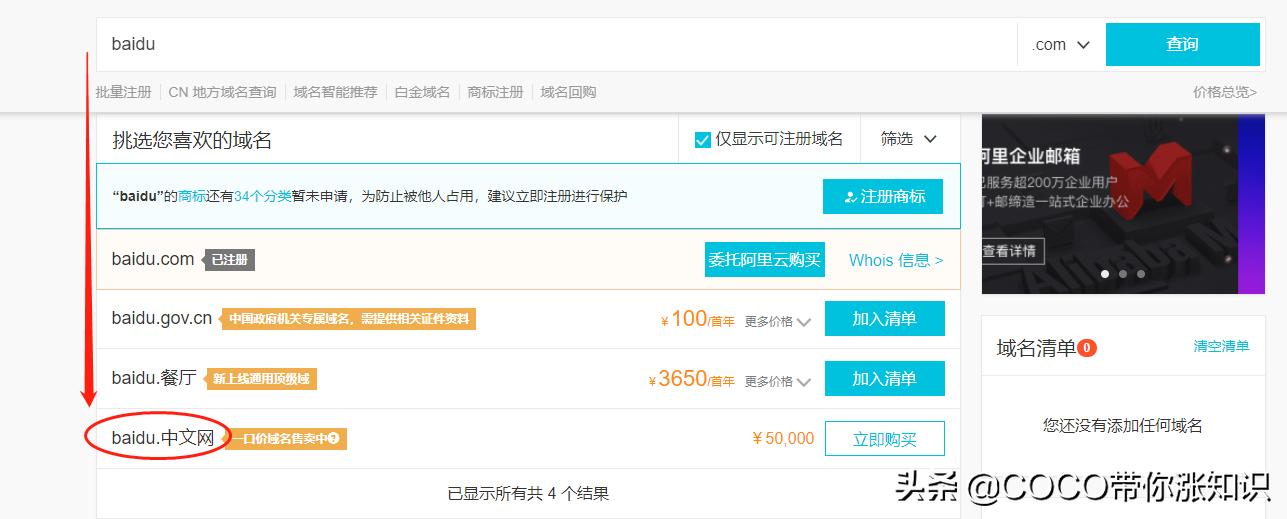Screen dimensions: 1287x519
Task: Toggle 仅显示可注册域名 checkbox
Action: click(702, 139)
